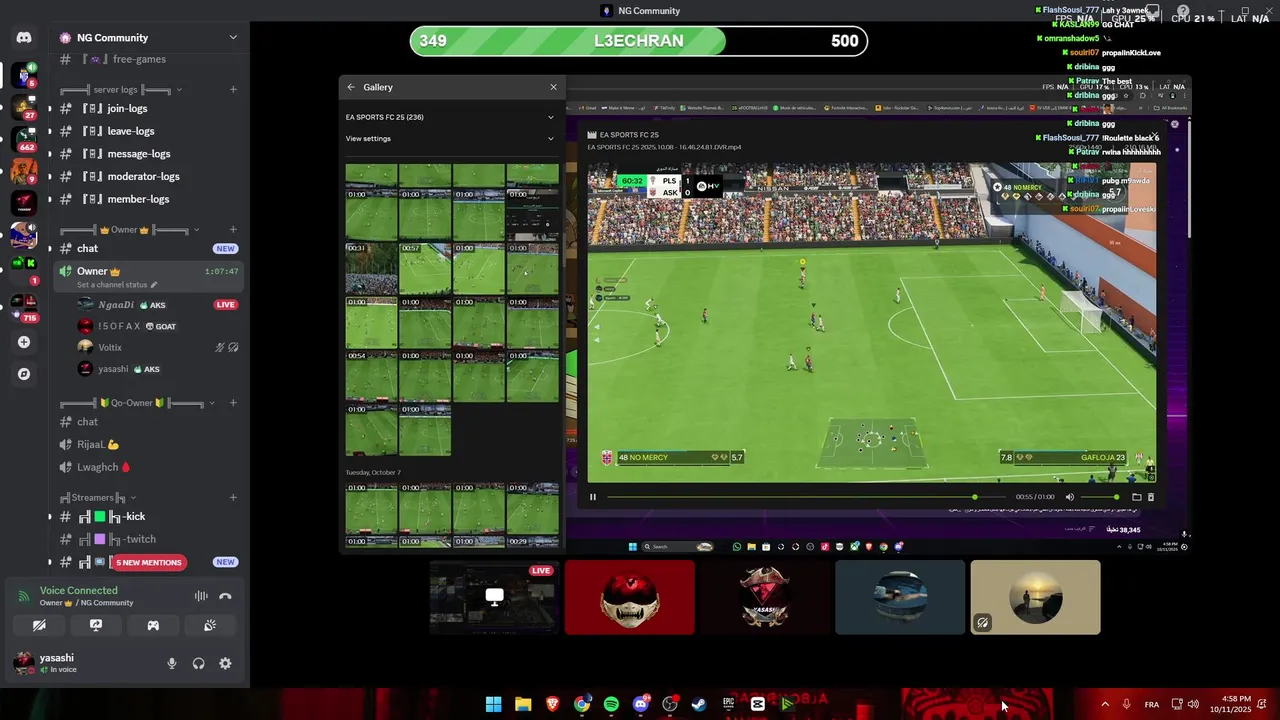Toggle noise suppression waveform icon
This screenshot has width=1280, height=720.
coord(201,596)
